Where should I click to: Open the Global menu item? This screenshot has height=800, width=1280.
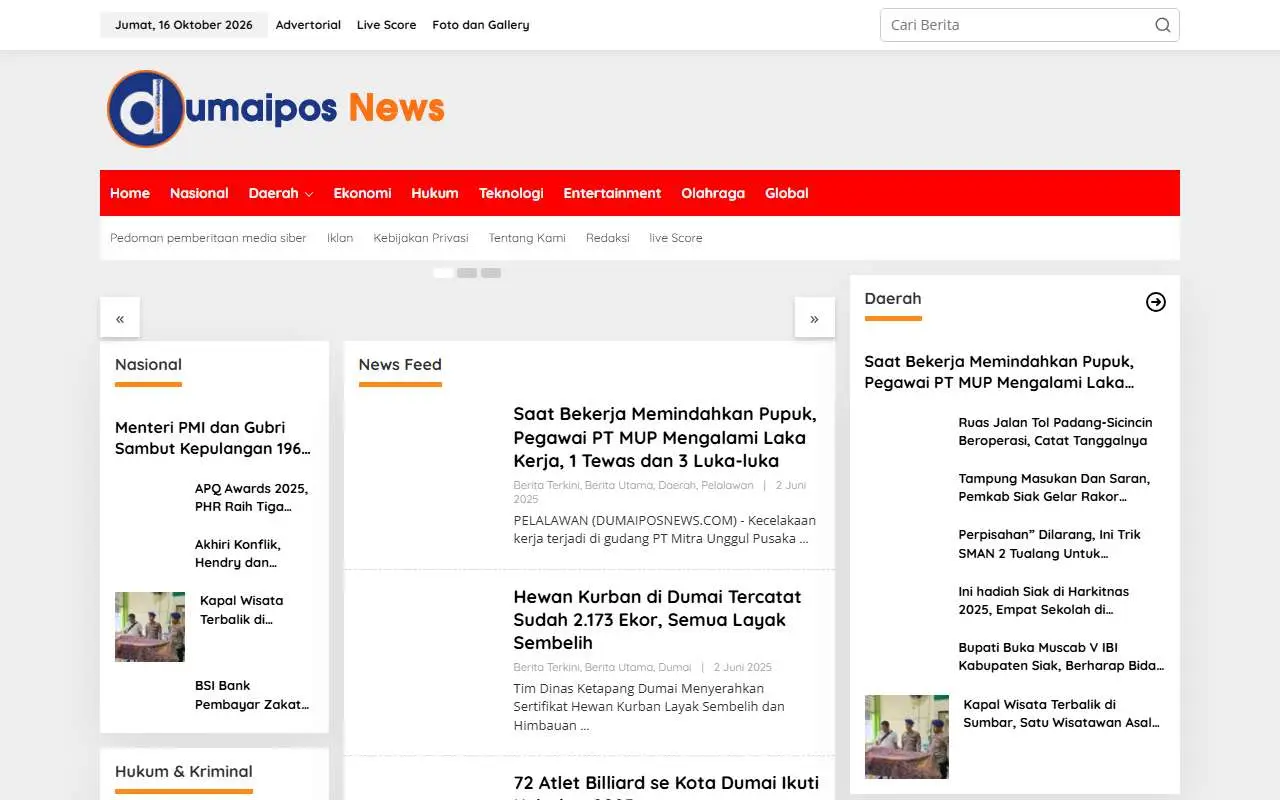point(787,193)
